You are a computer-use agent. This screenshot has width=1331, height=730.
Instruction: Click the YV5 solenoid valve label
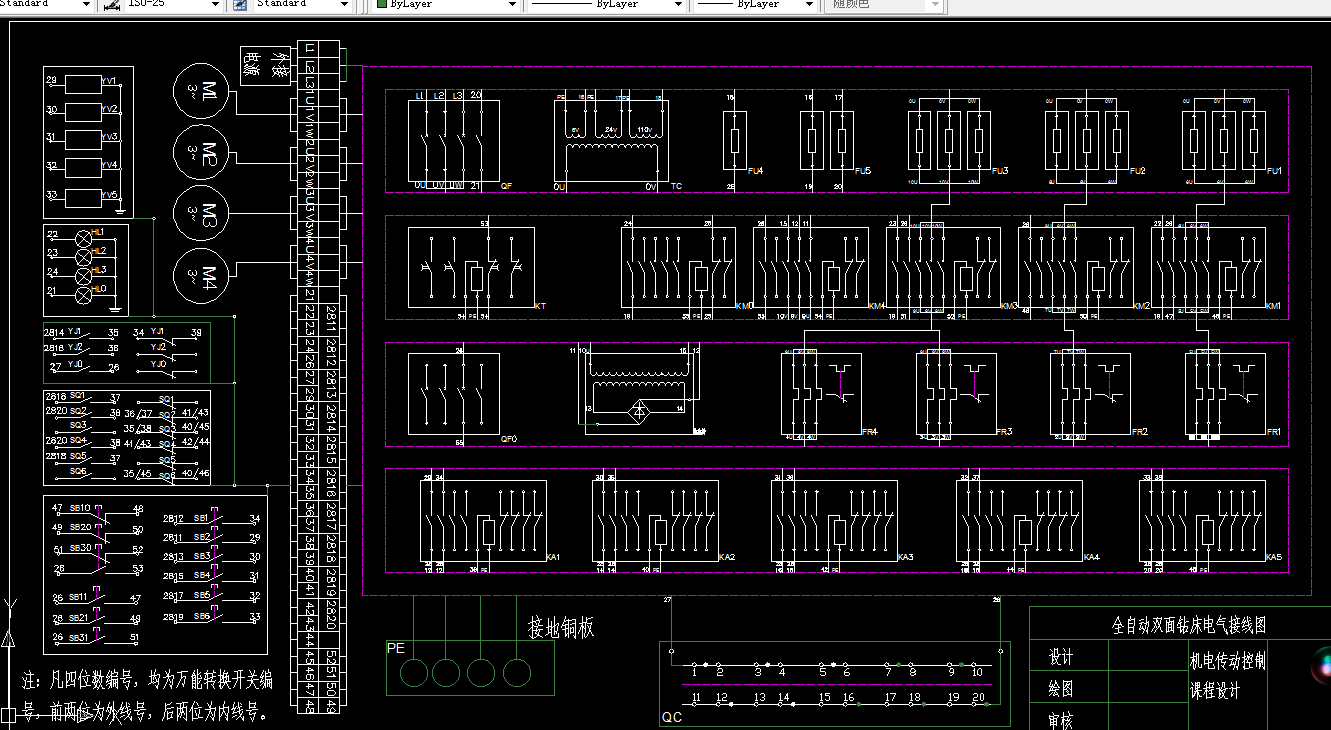point(110,195)
